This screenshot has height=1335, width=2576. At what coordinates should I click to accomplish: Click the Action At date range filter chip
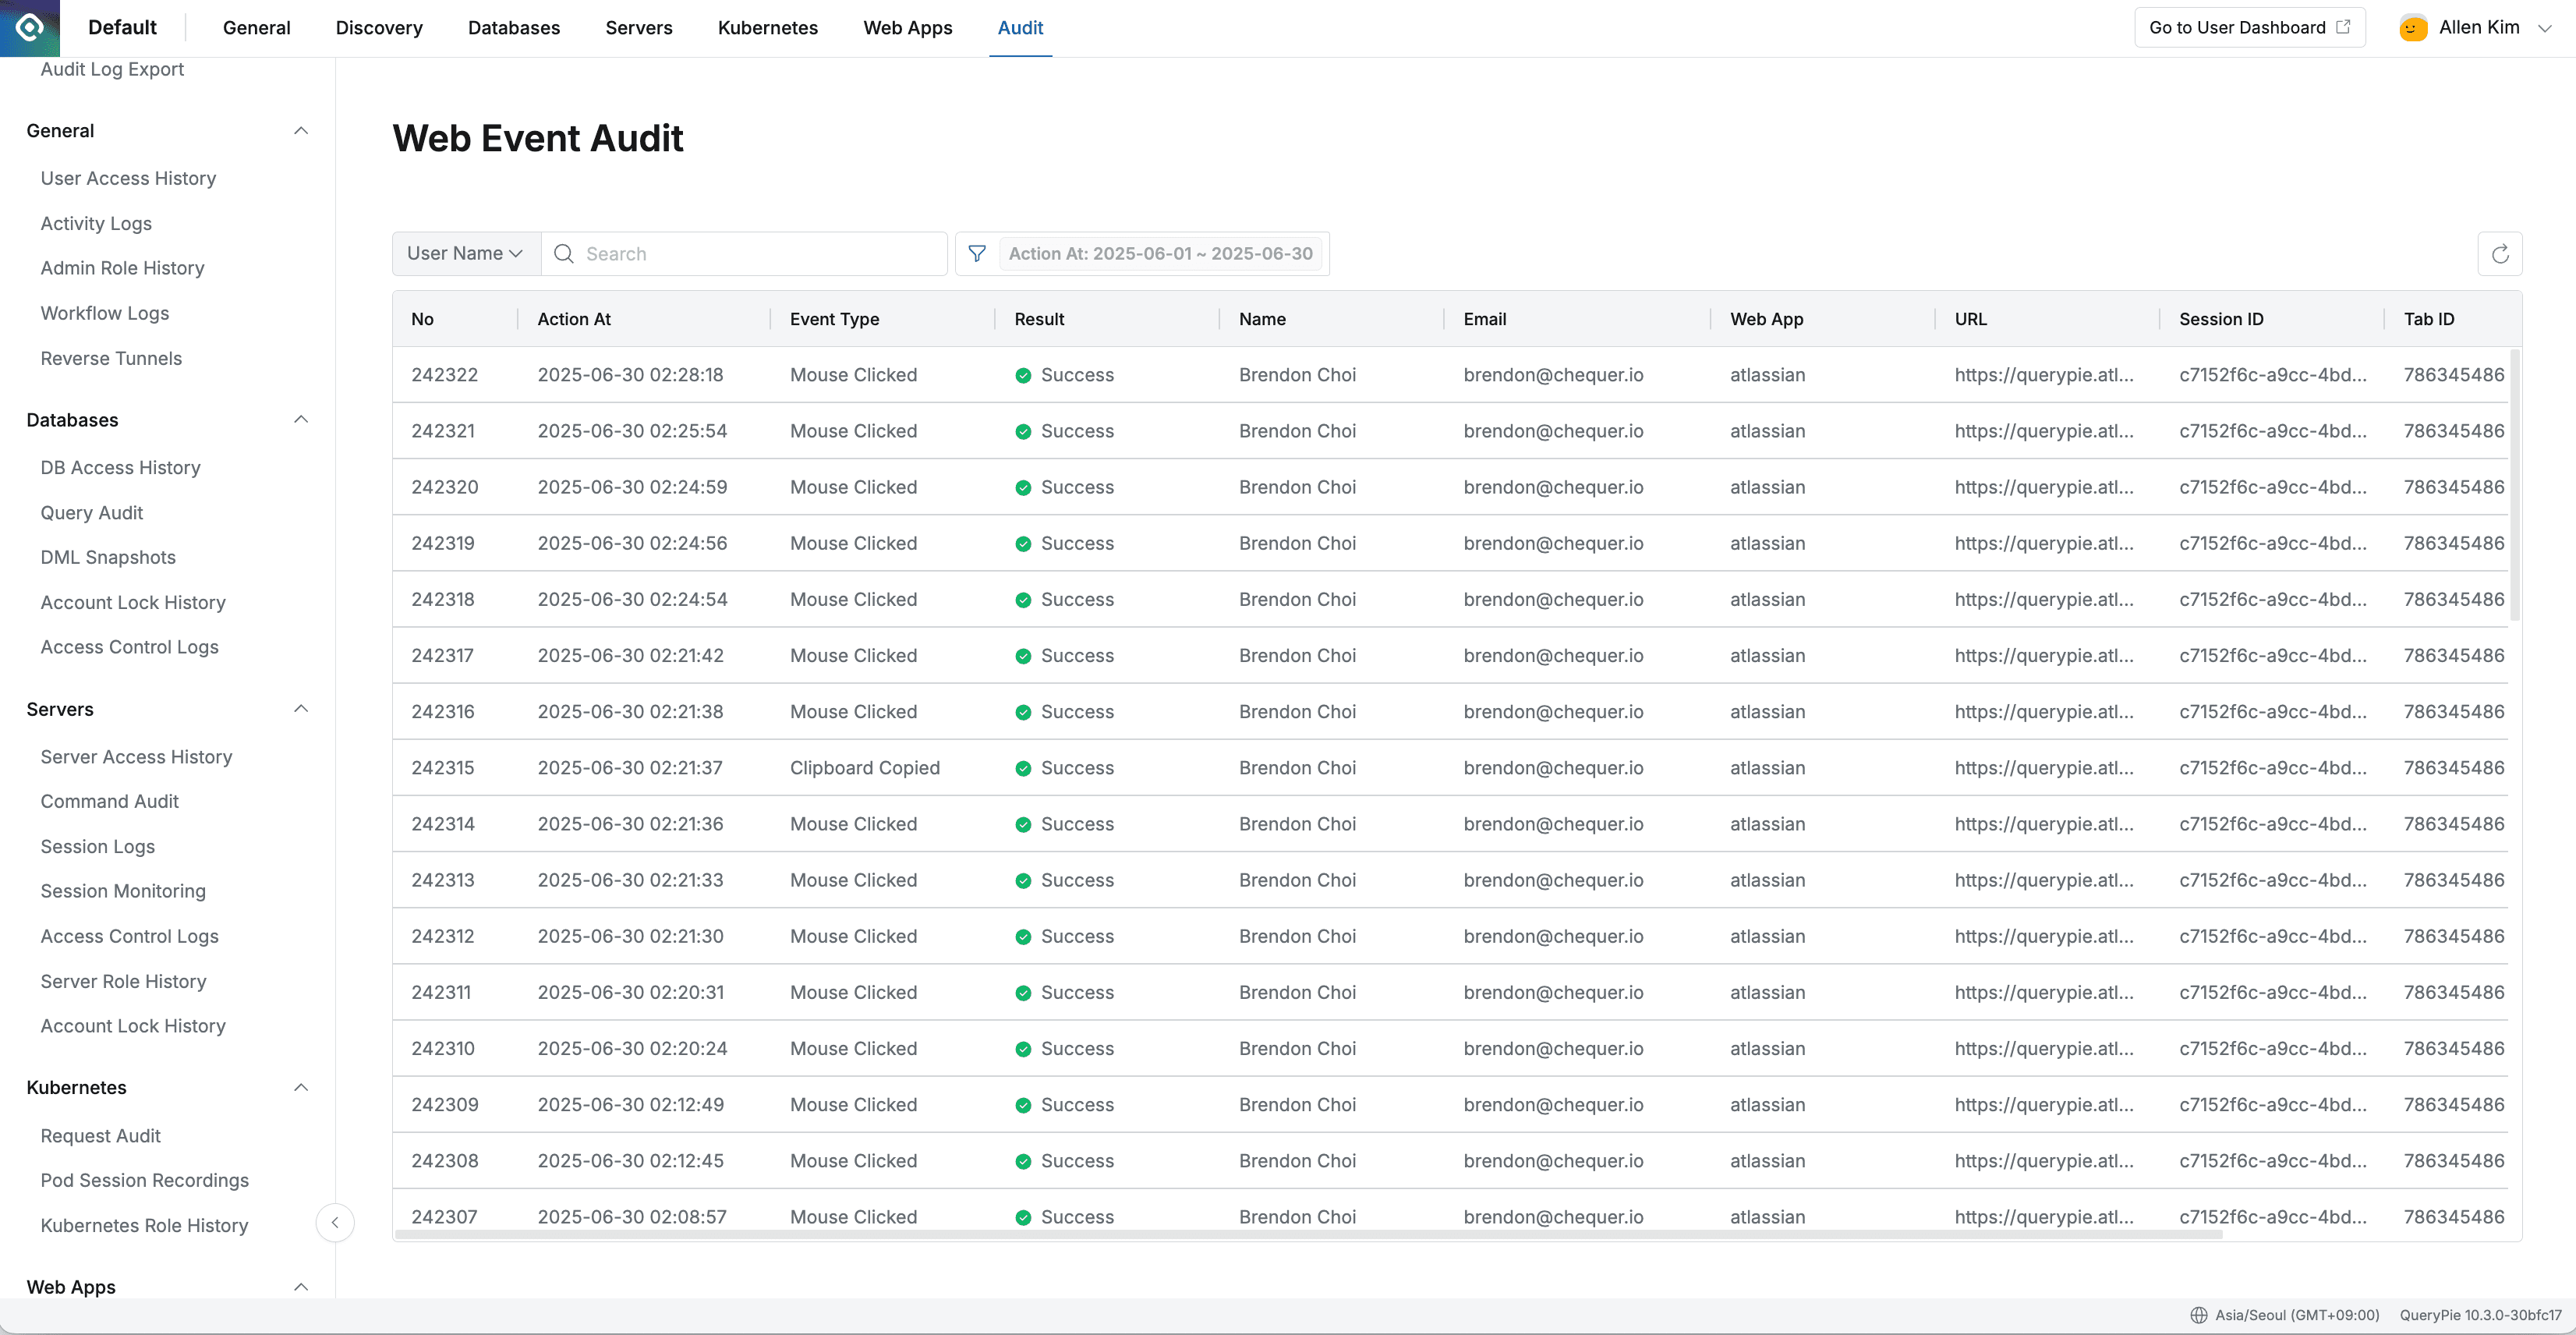pos(1160,253)
